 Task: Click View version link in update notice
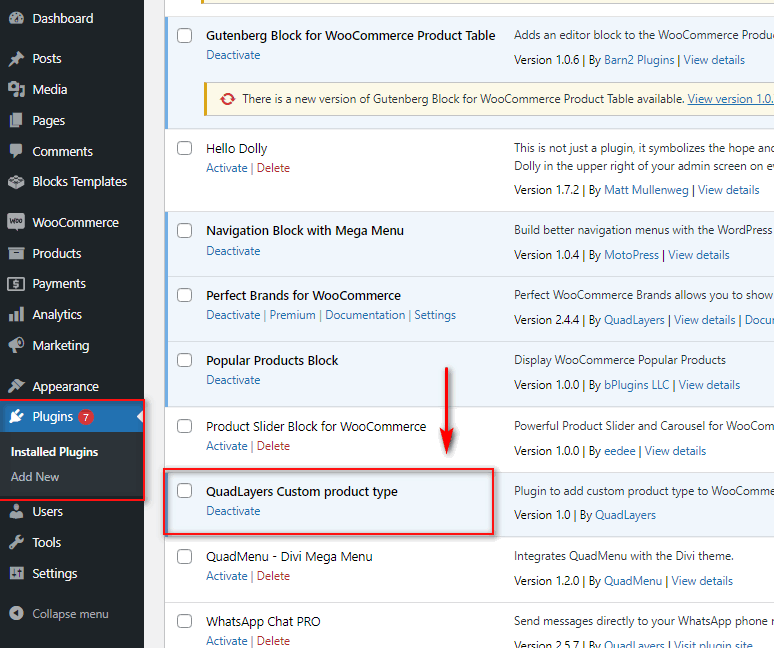click(731, 99)
